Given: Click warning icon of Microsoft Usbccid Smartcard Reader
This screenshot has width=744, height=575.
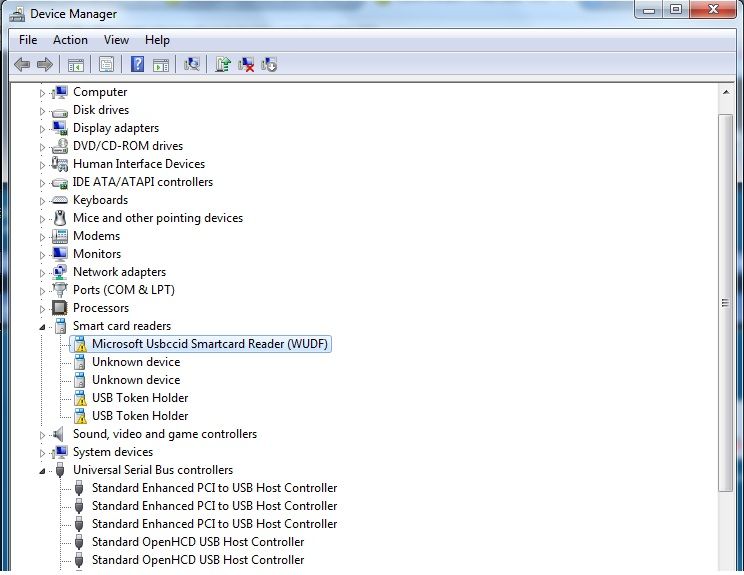Looking at the screenshot, I should pyautogui.click(x=80, y=344).
